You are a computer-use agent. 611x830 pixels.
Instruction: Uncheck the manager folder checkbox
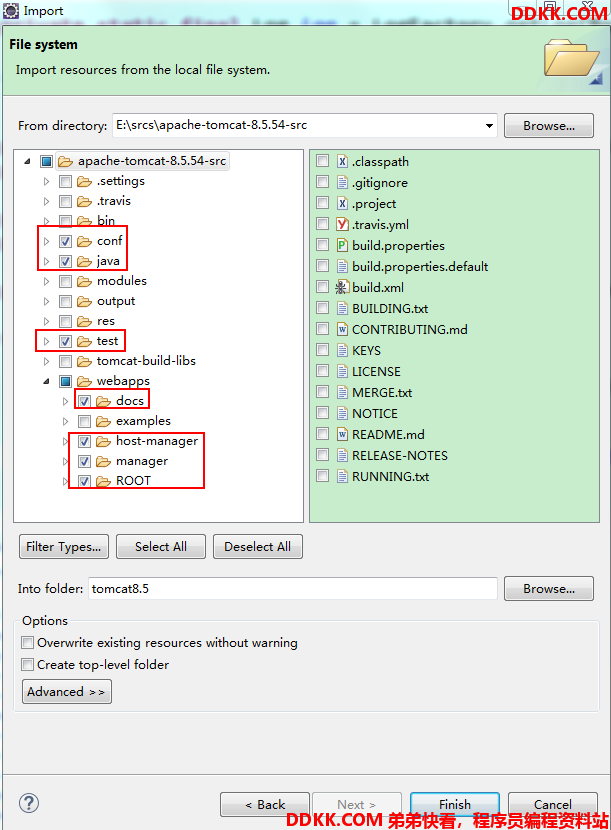(84, 462)
